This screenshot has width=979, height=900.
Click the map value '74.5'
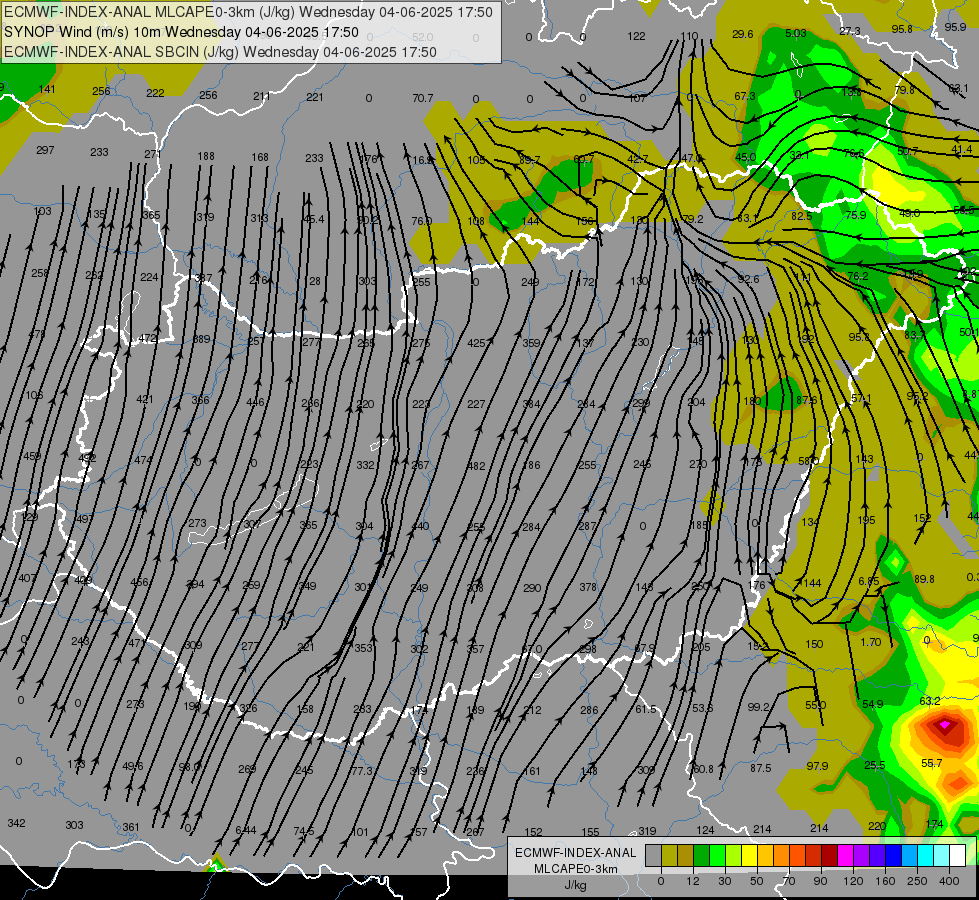click(304, 831)
